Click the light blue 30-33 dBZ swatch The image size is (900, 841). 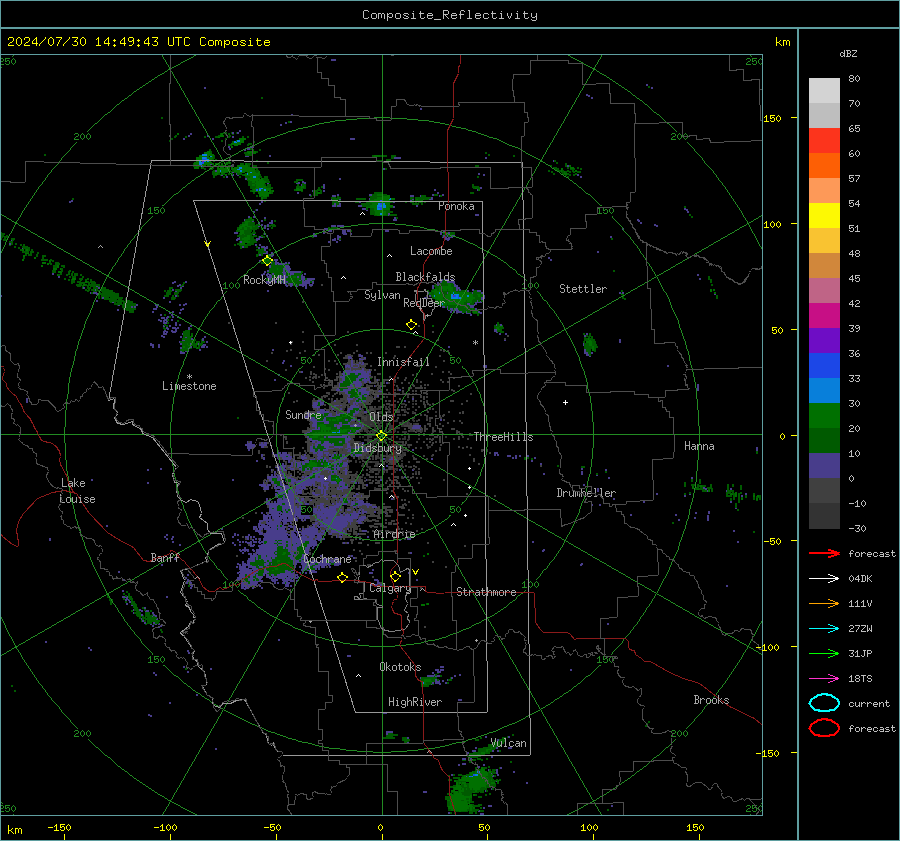tap(824, 390)
